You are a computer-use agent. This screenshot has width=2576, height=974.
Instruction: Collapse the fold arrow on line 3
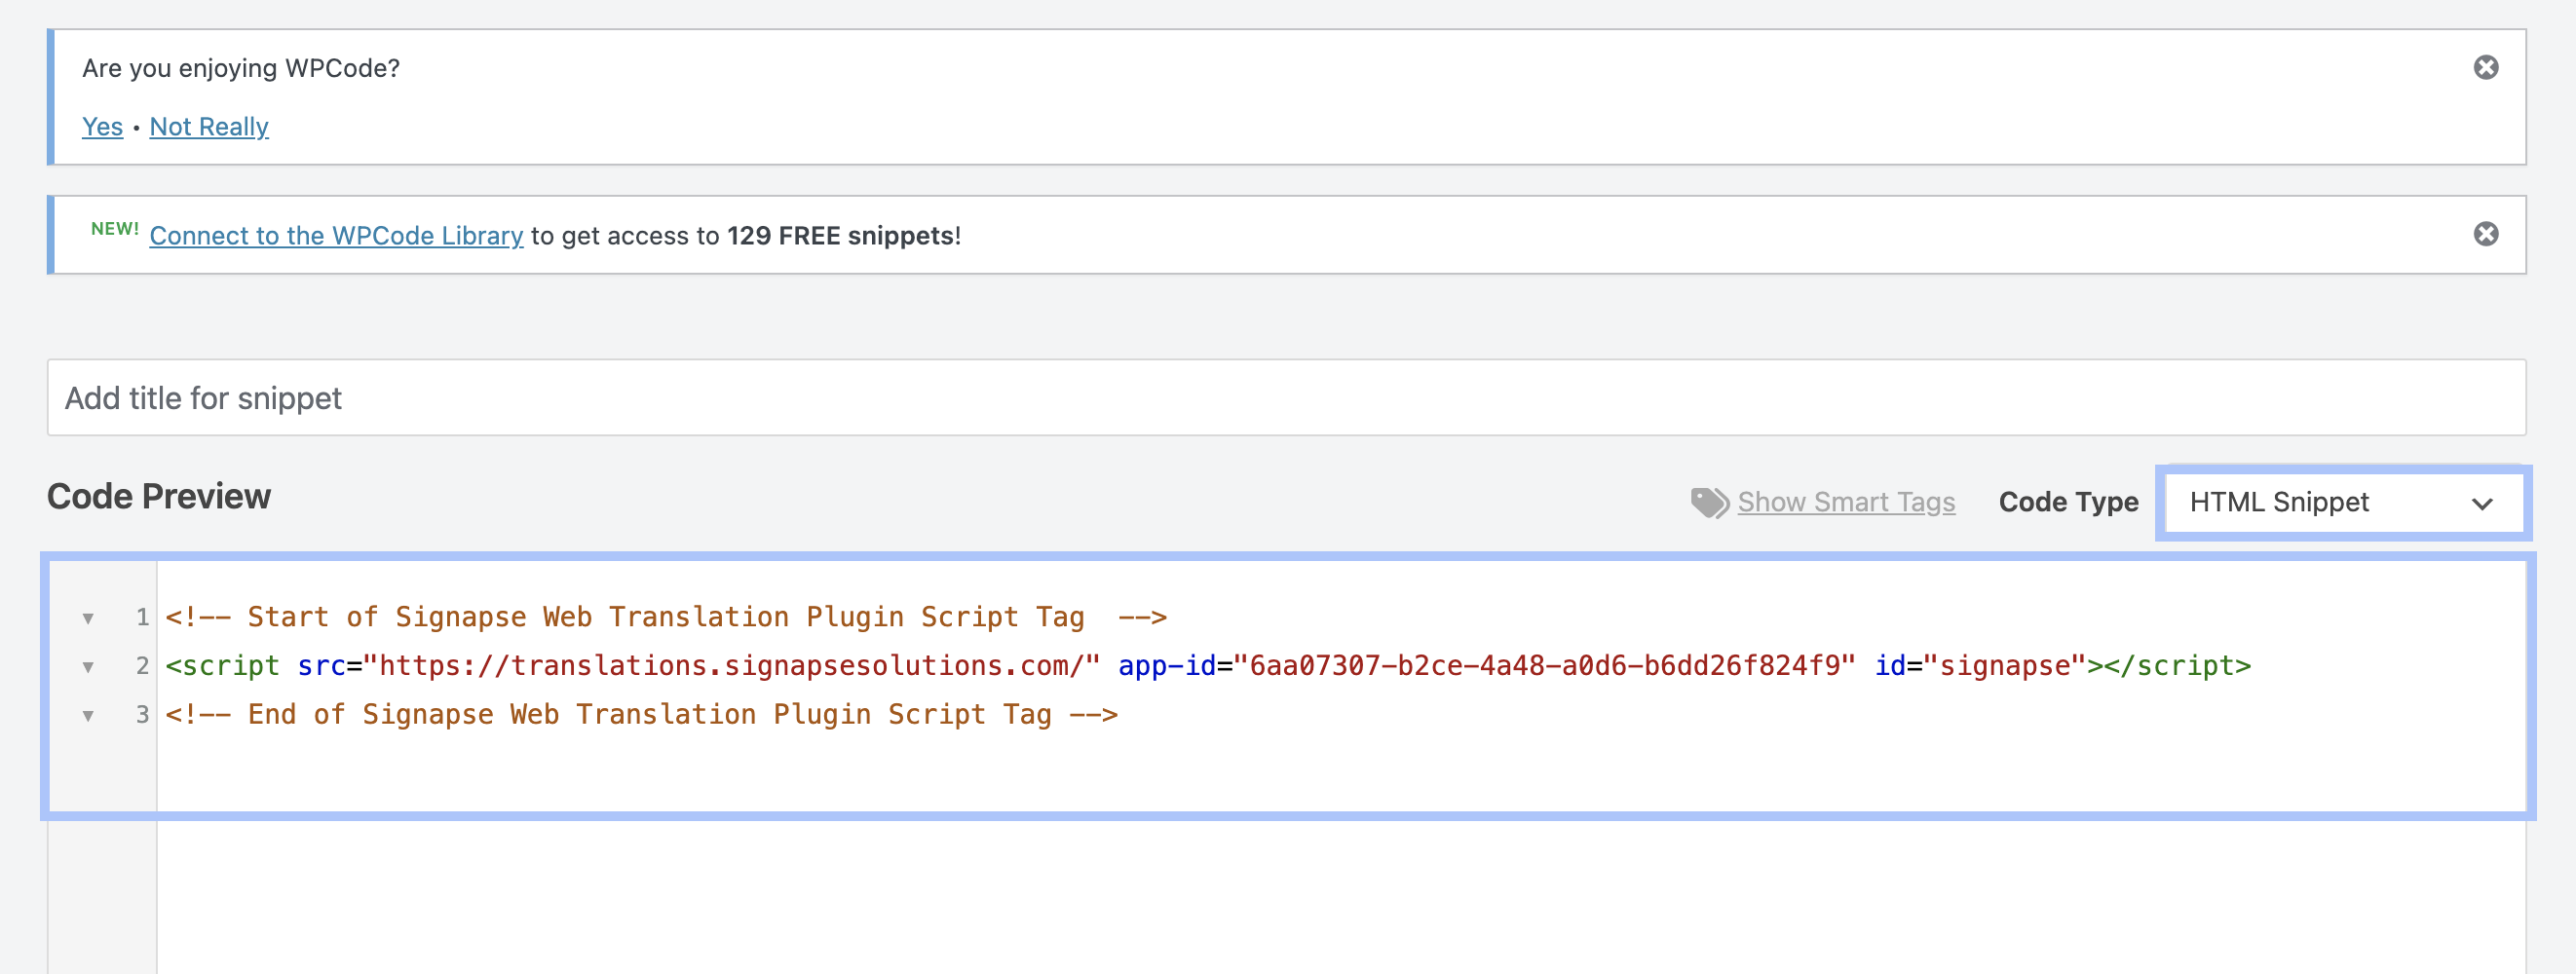click(88, 716)
